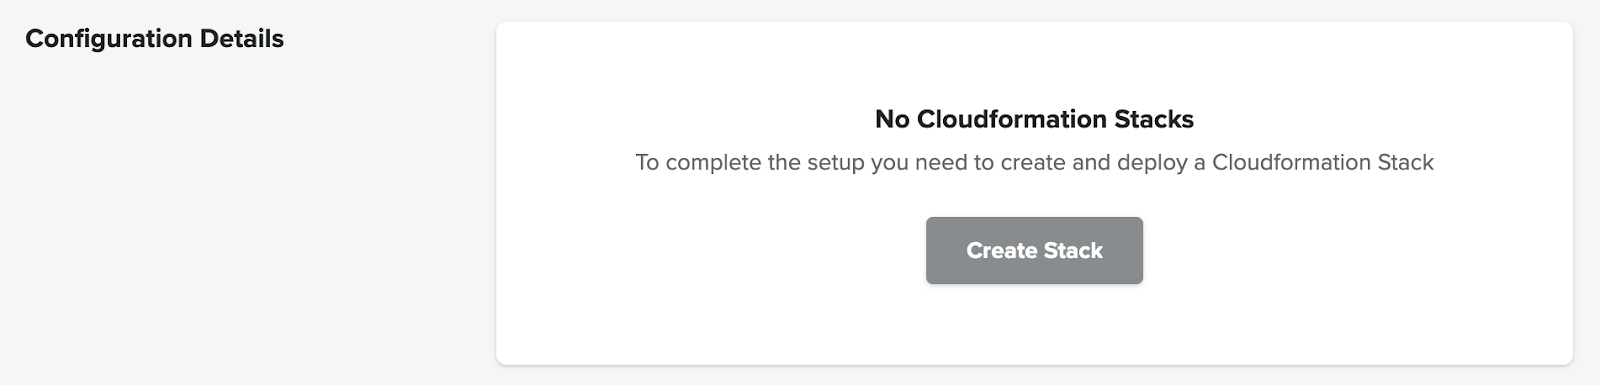Click the word Create on the gray button
This screenshot has width=1600, height=385.
[x=1001, y=250]
